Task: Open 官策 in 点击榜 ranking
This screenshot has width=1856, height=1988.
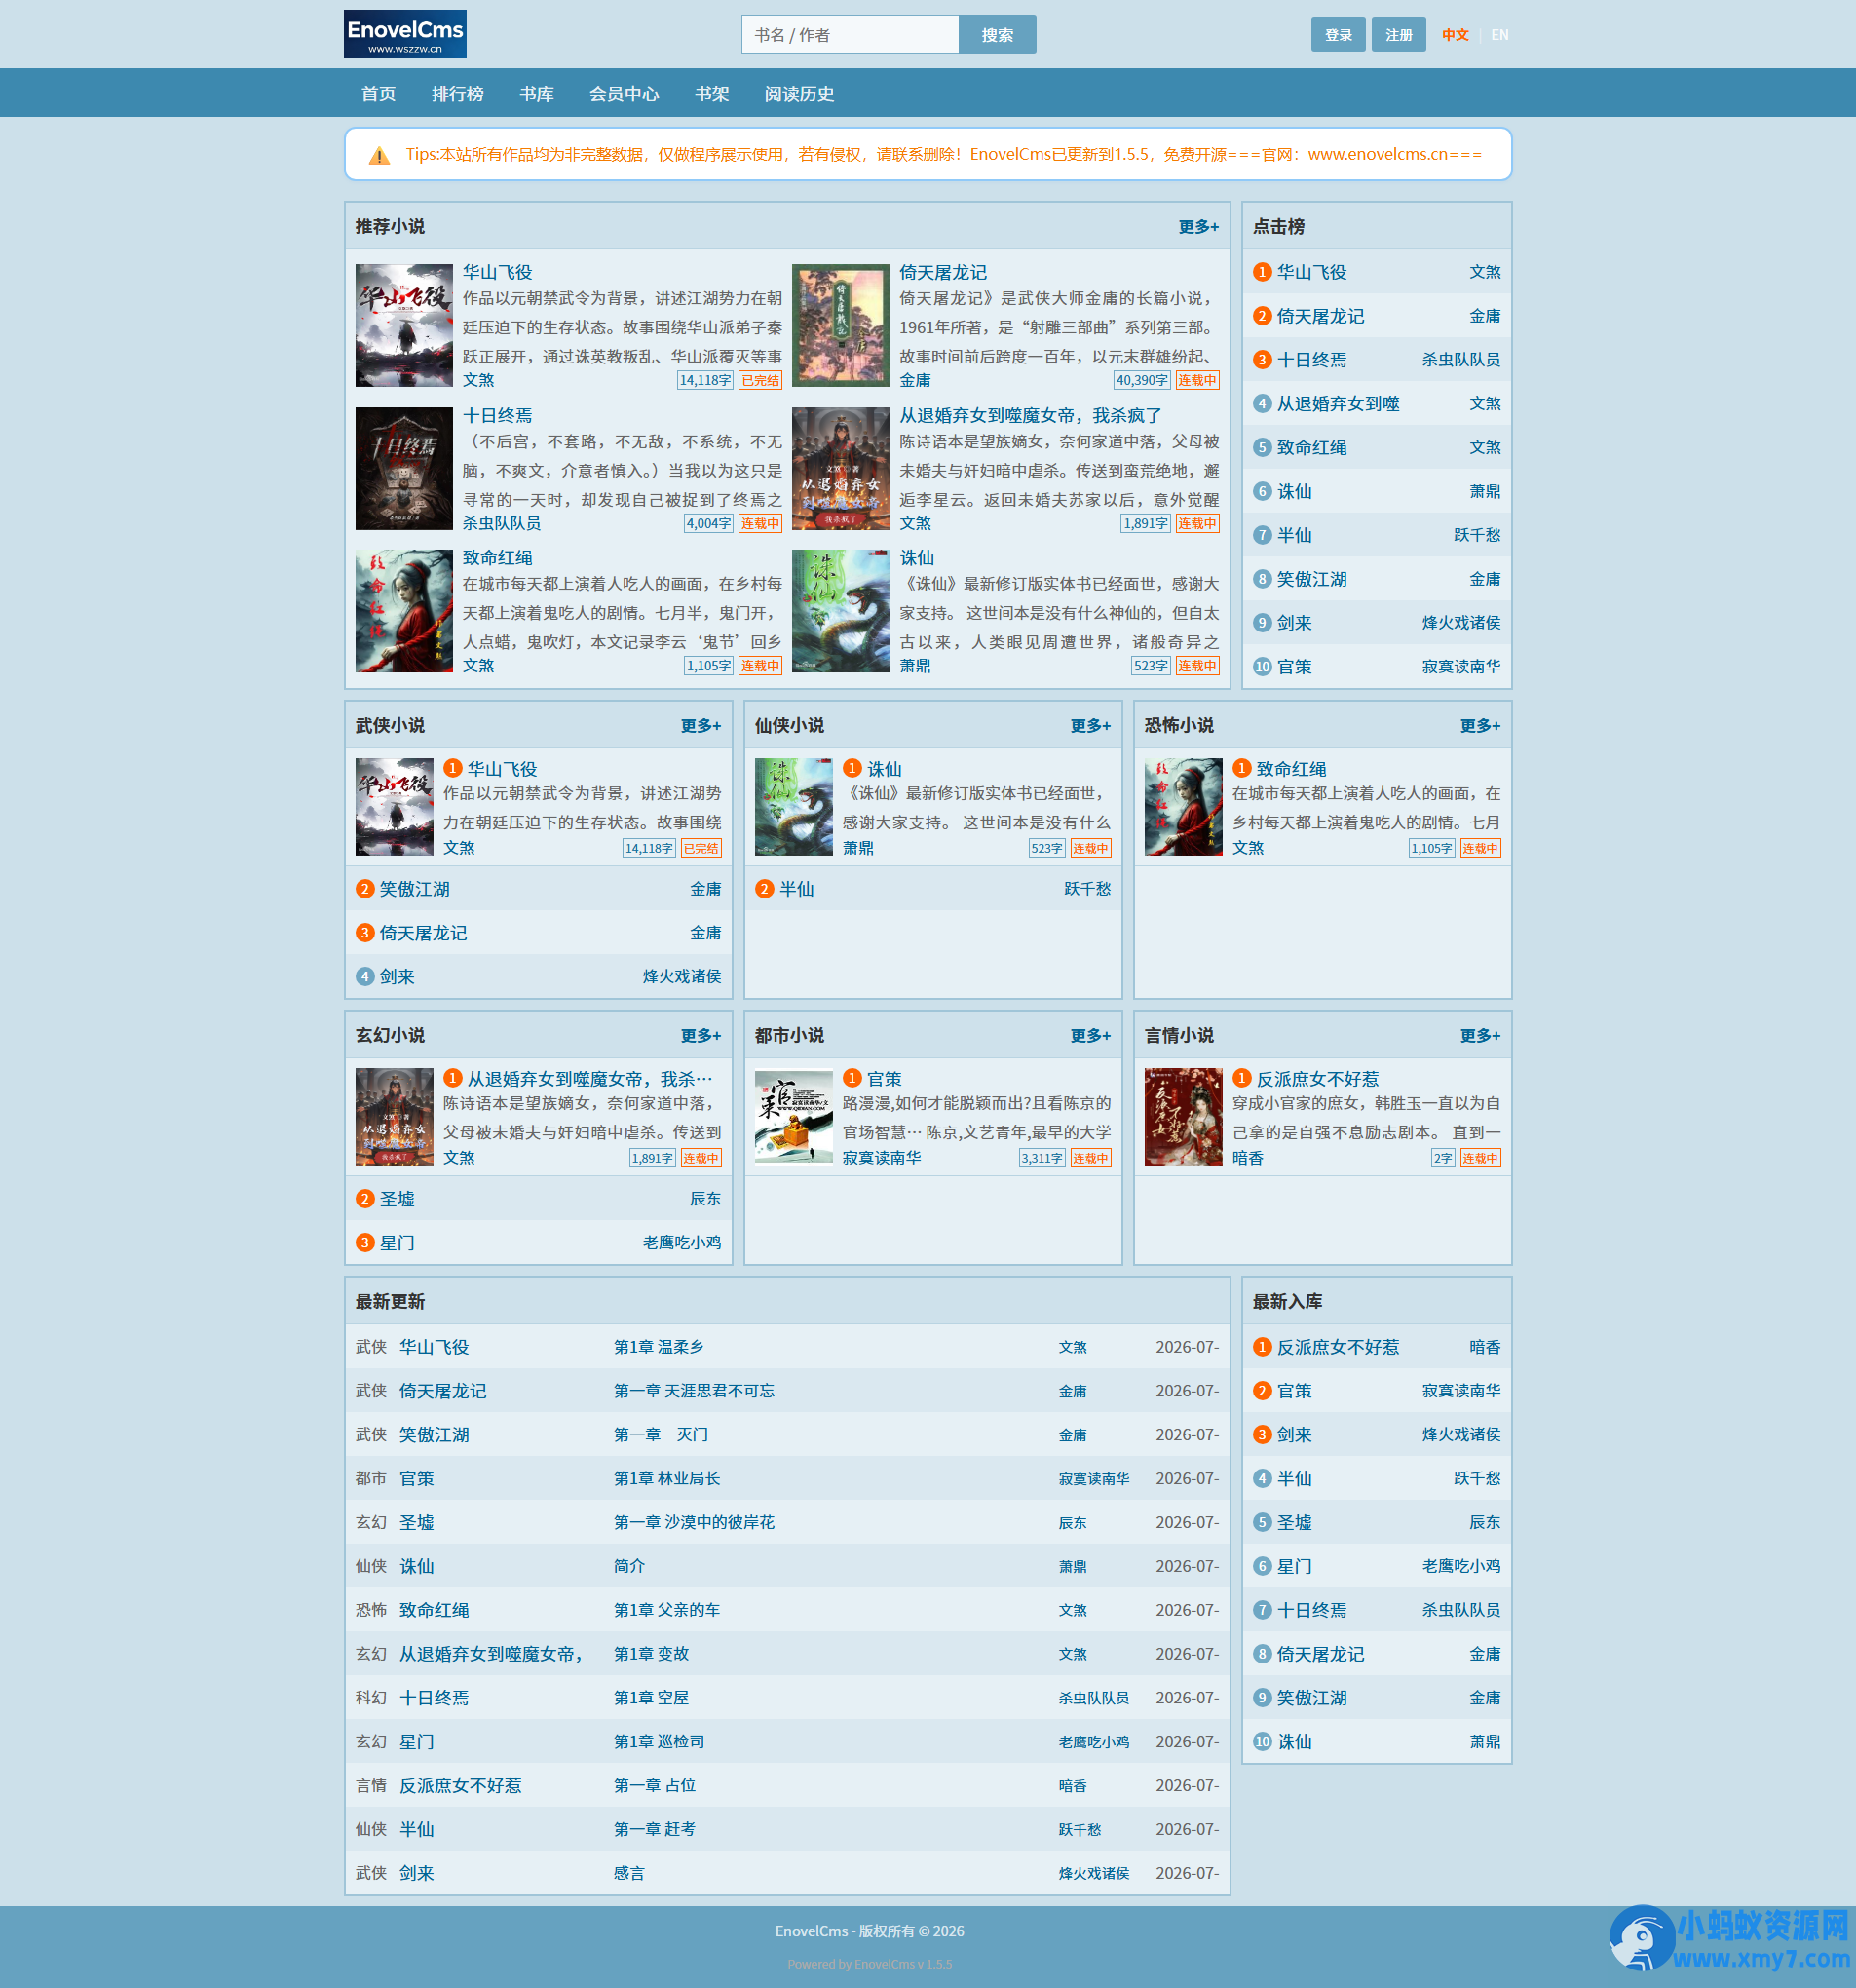Action: click(x=1294, y=667)
